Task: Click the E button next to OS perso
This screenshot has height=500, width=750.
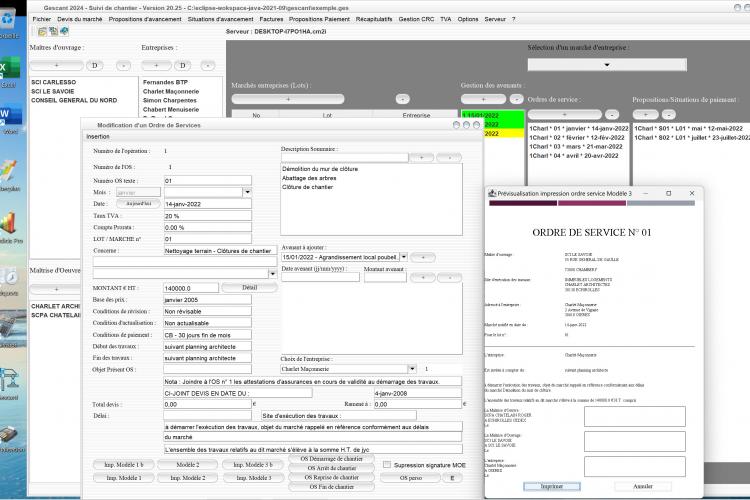Action: coord(452,478)
